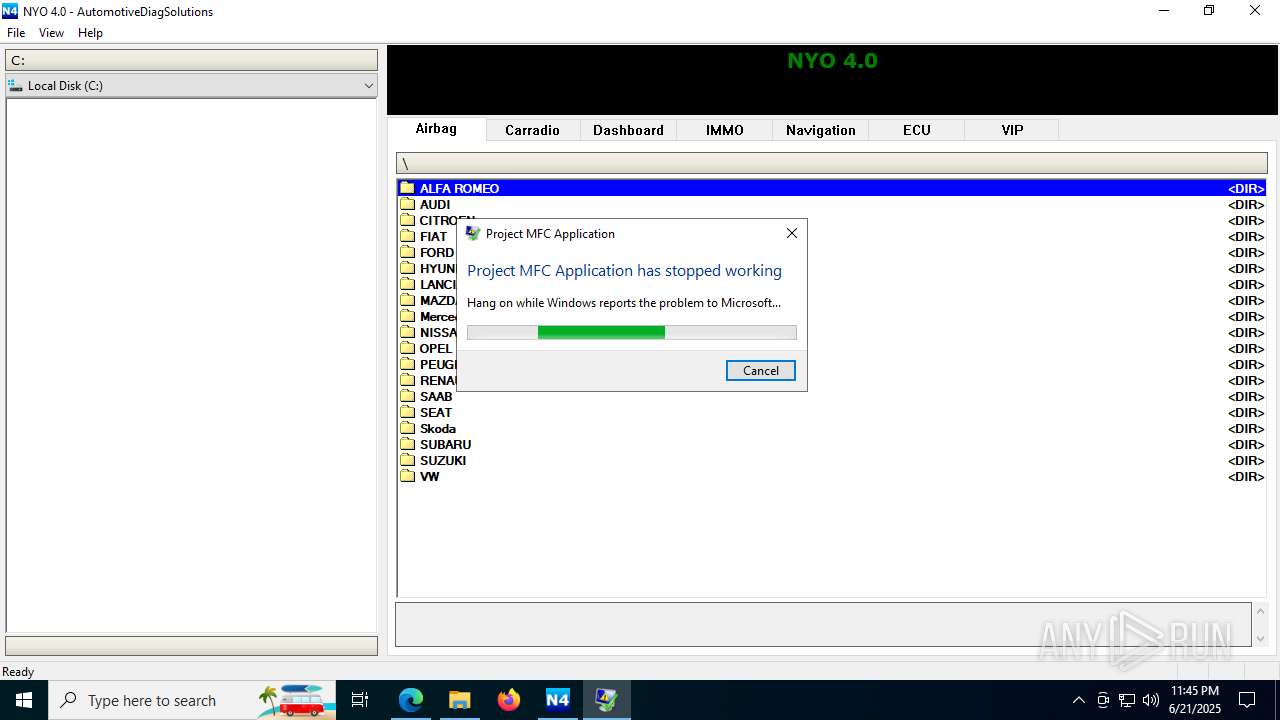Cancel the Windows error reporting
The width and height of the screenshot is (1280, 720).
[761, 370]
